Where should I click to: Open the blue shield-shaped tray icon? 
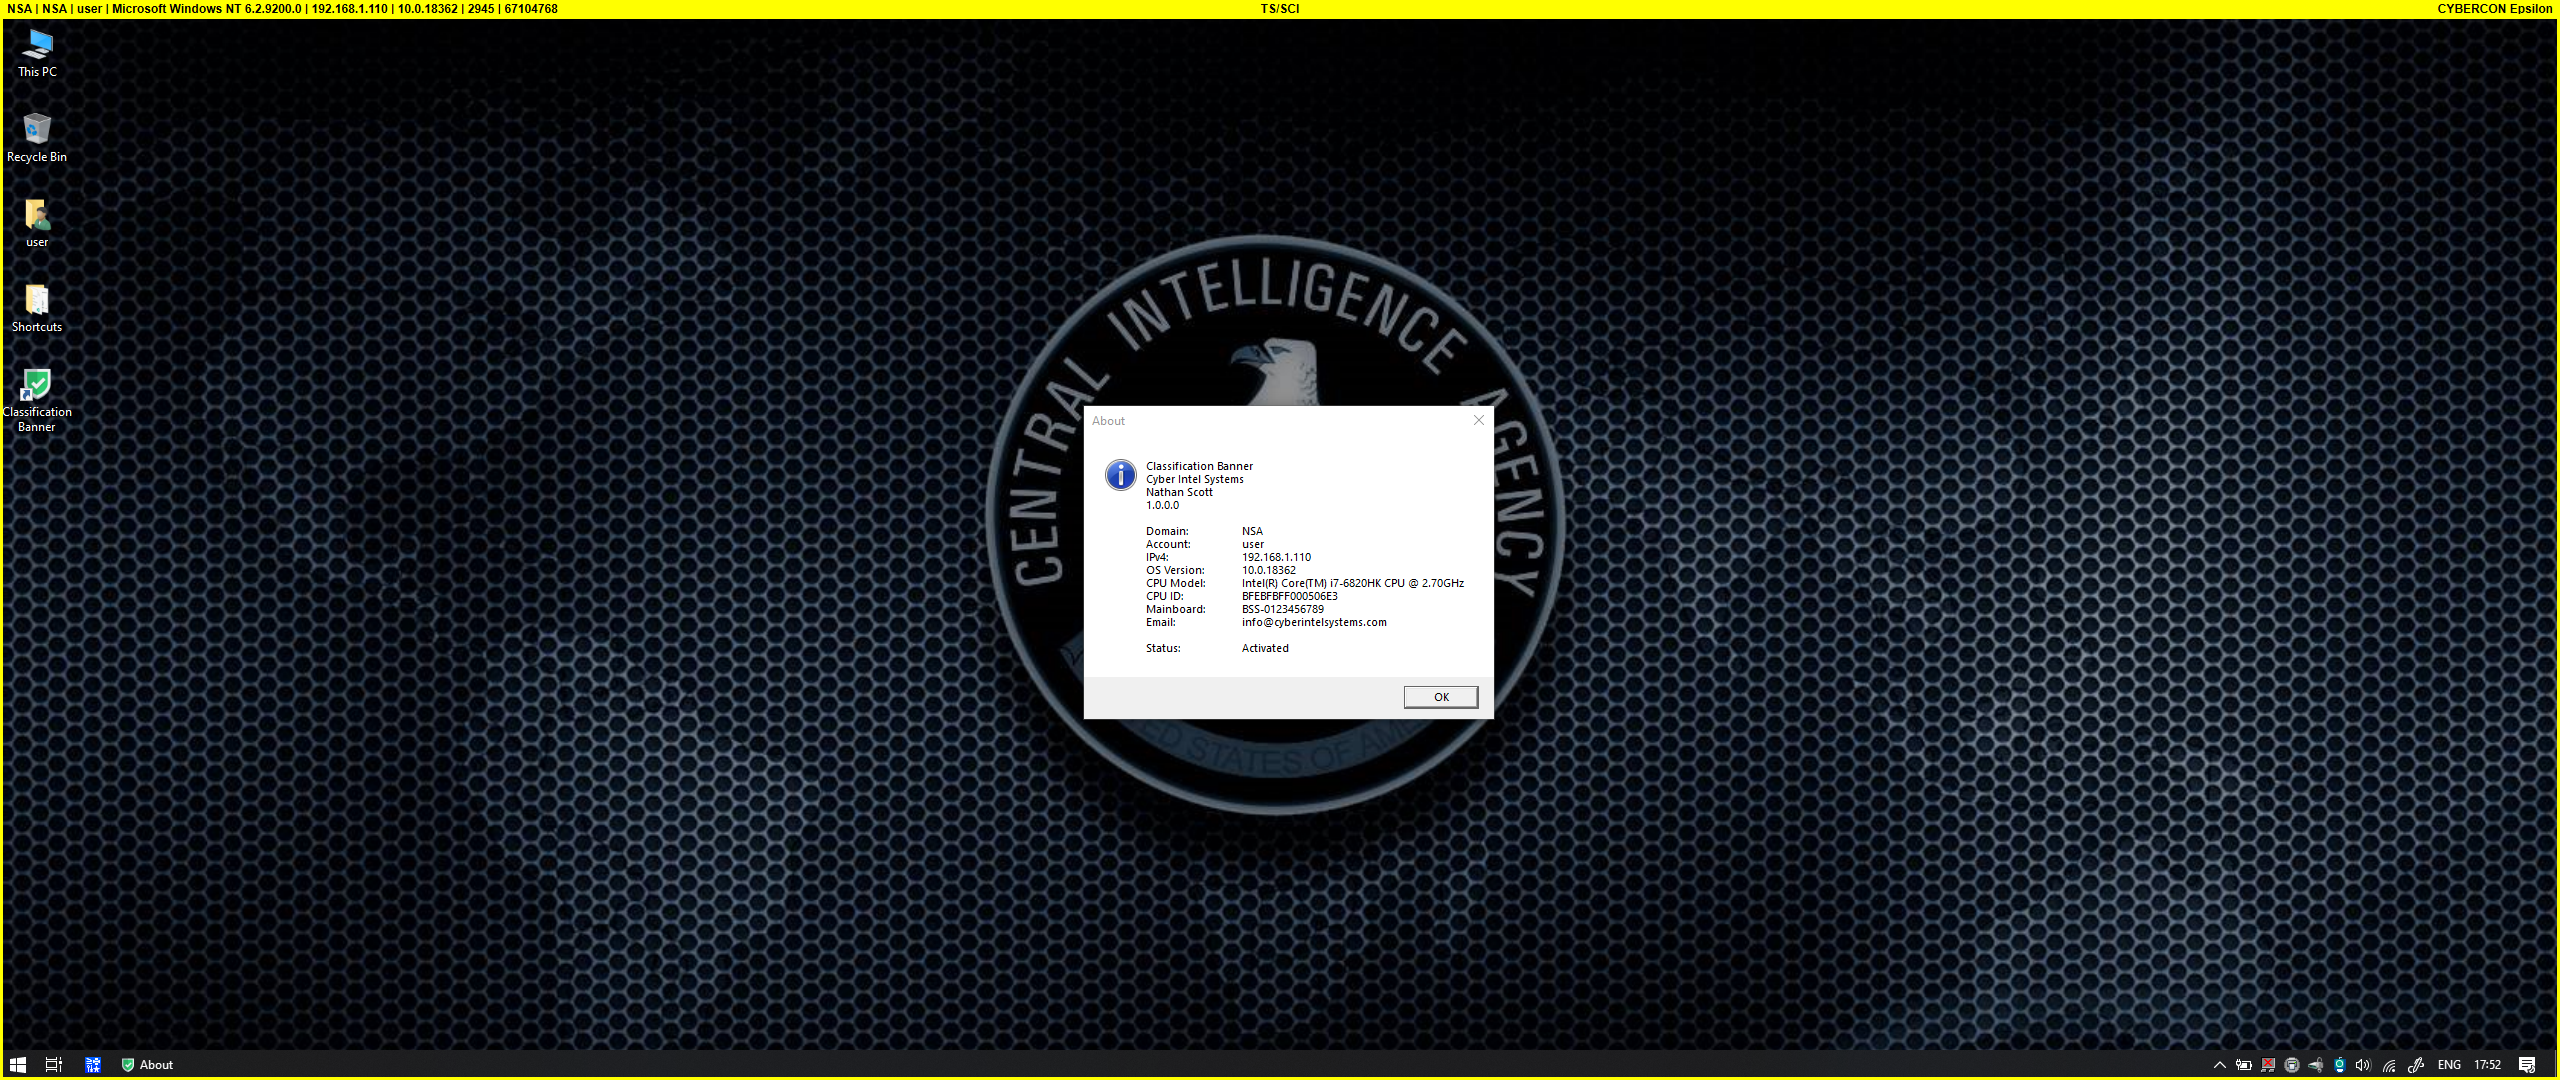[2339, 1065]
